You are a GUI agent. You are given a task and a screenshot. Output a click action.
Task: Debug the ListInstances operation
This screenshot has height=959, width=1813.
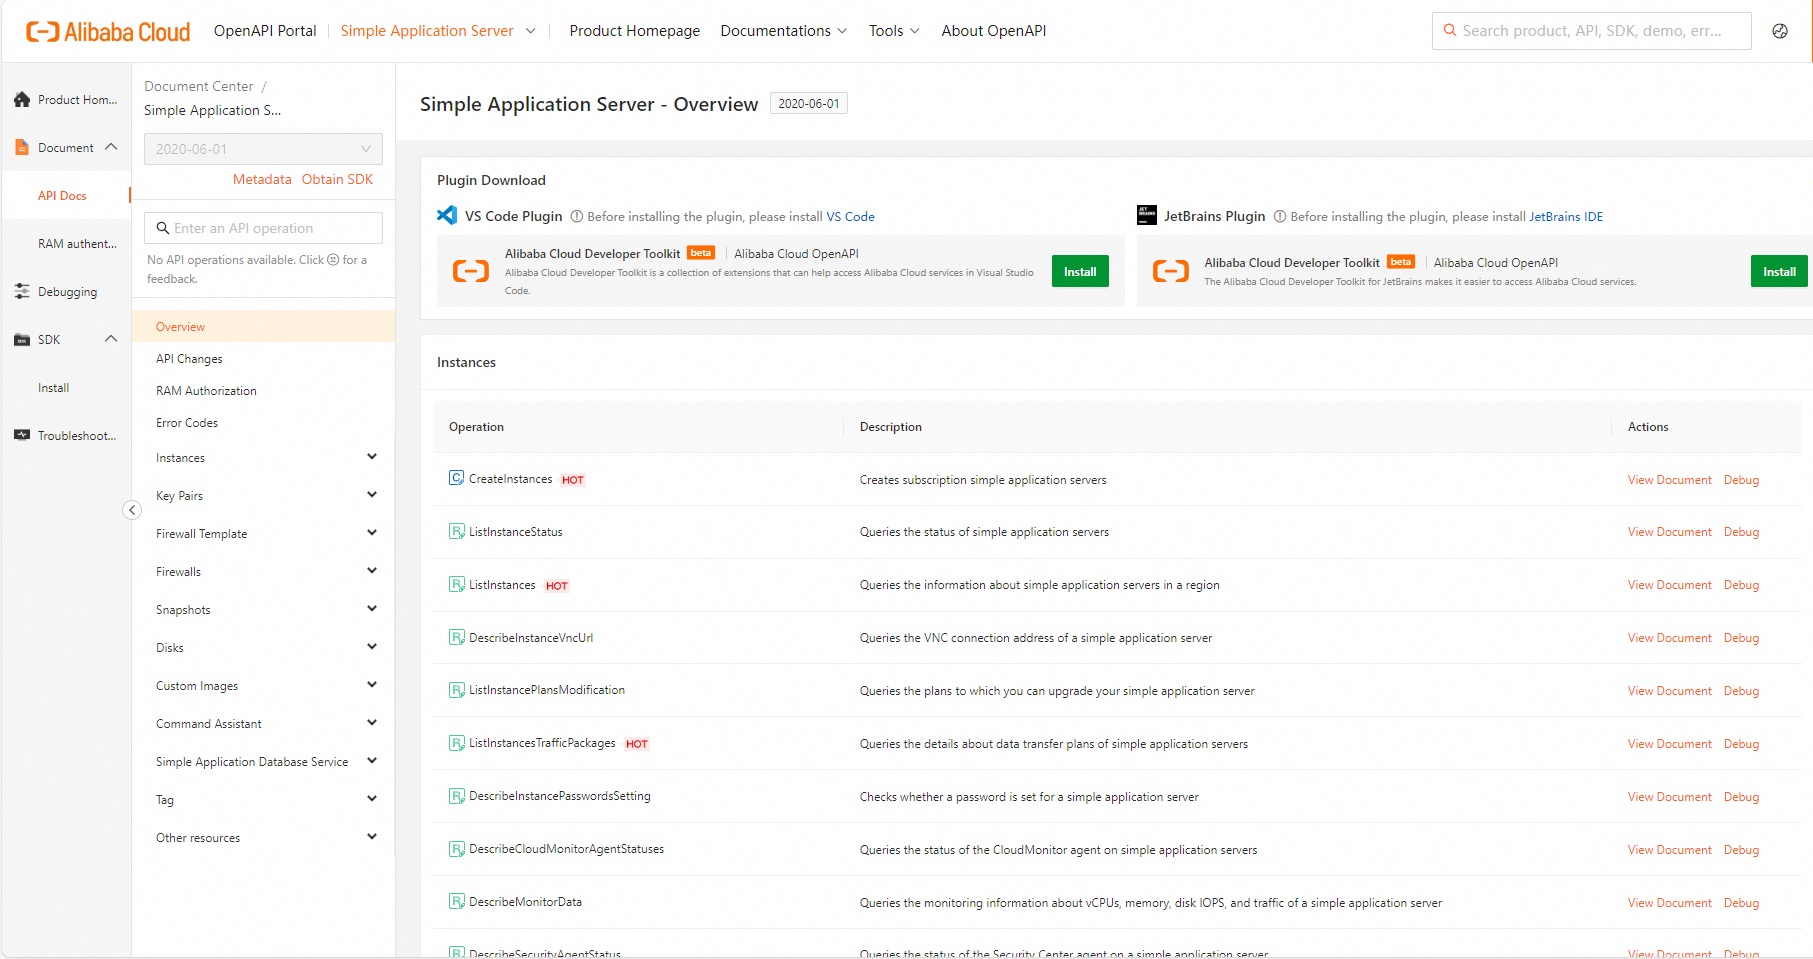pos(1741,585)
